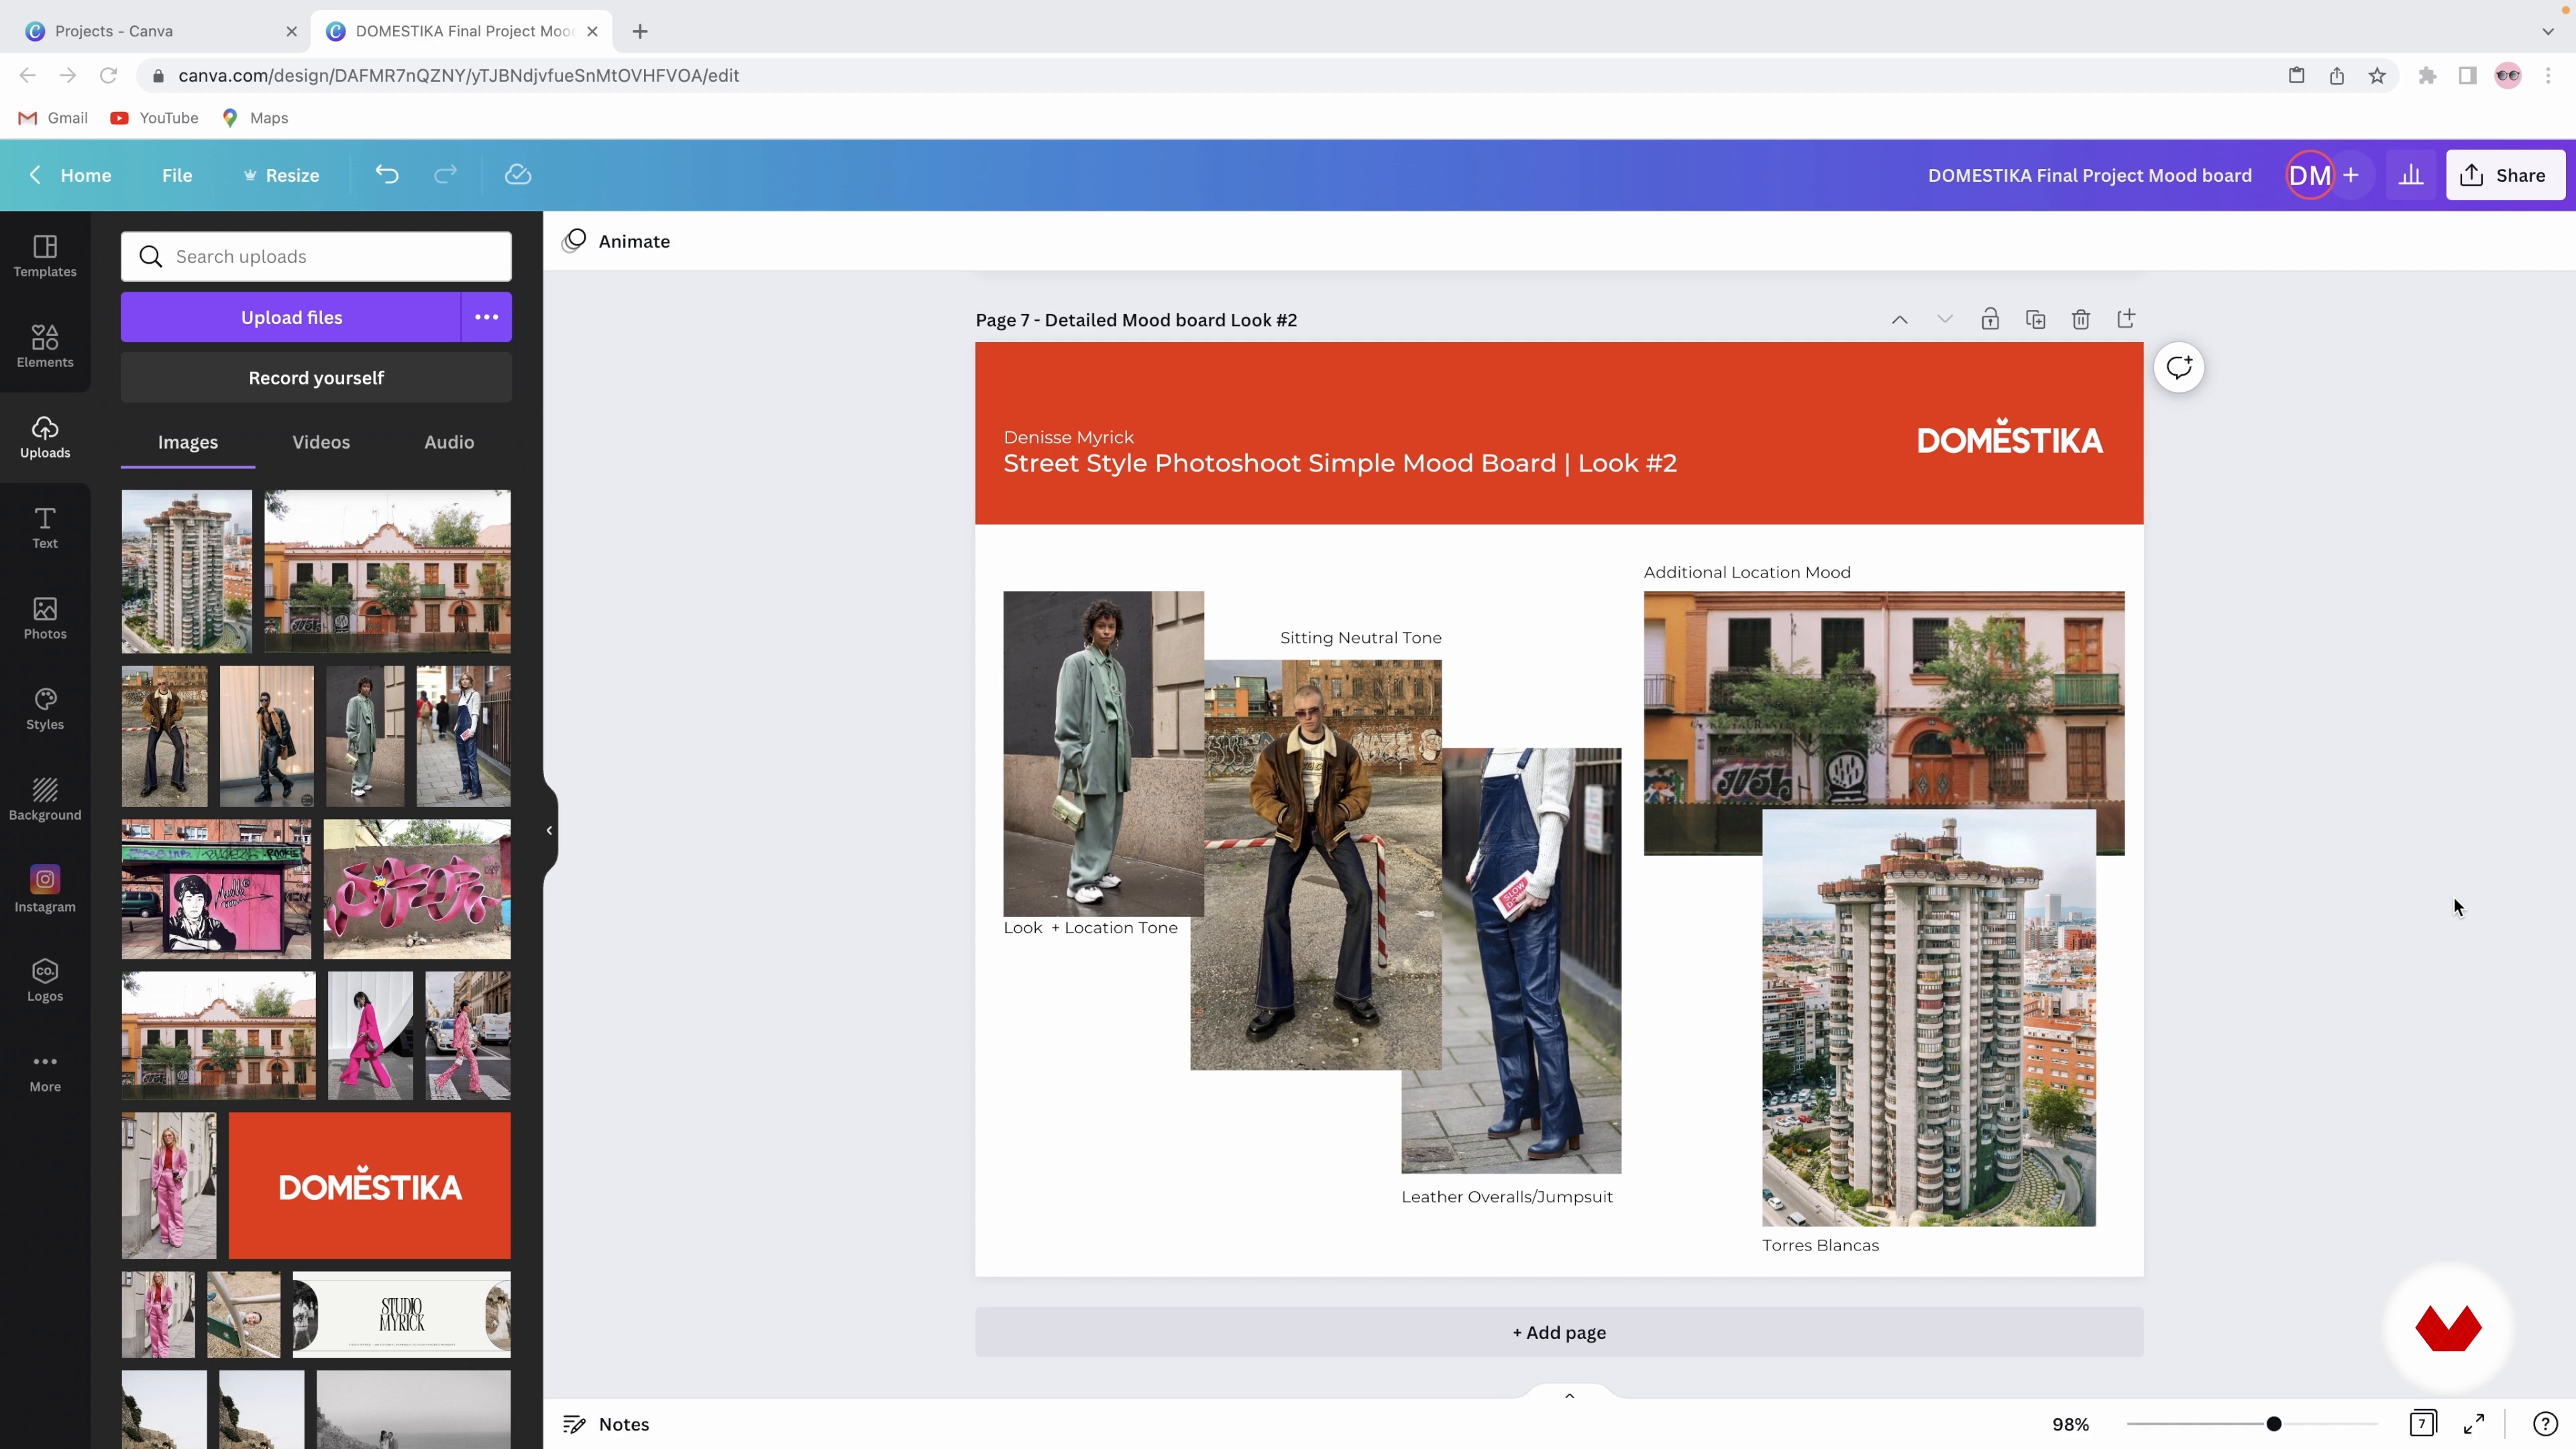Open the Chrome three-dot menu
The image size is (2576, 1449).
pos(2548,76)
